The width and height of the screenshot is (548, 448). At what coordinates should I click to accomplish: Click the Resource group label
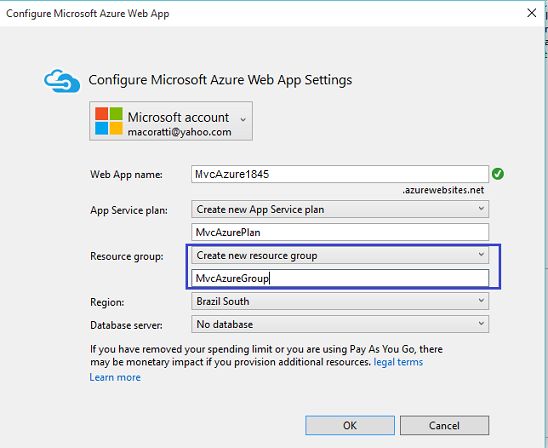tap(127, 256)
